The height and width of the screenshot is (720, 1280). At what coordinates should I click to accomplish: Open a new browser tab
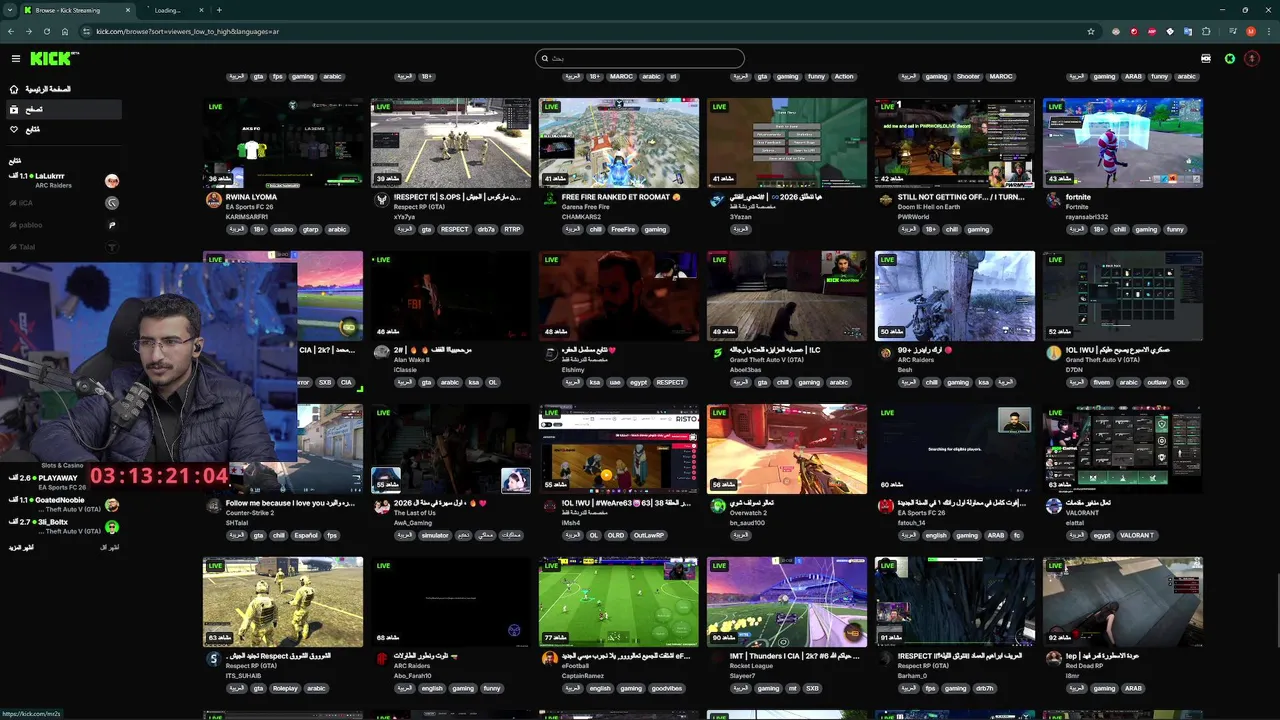219,10
